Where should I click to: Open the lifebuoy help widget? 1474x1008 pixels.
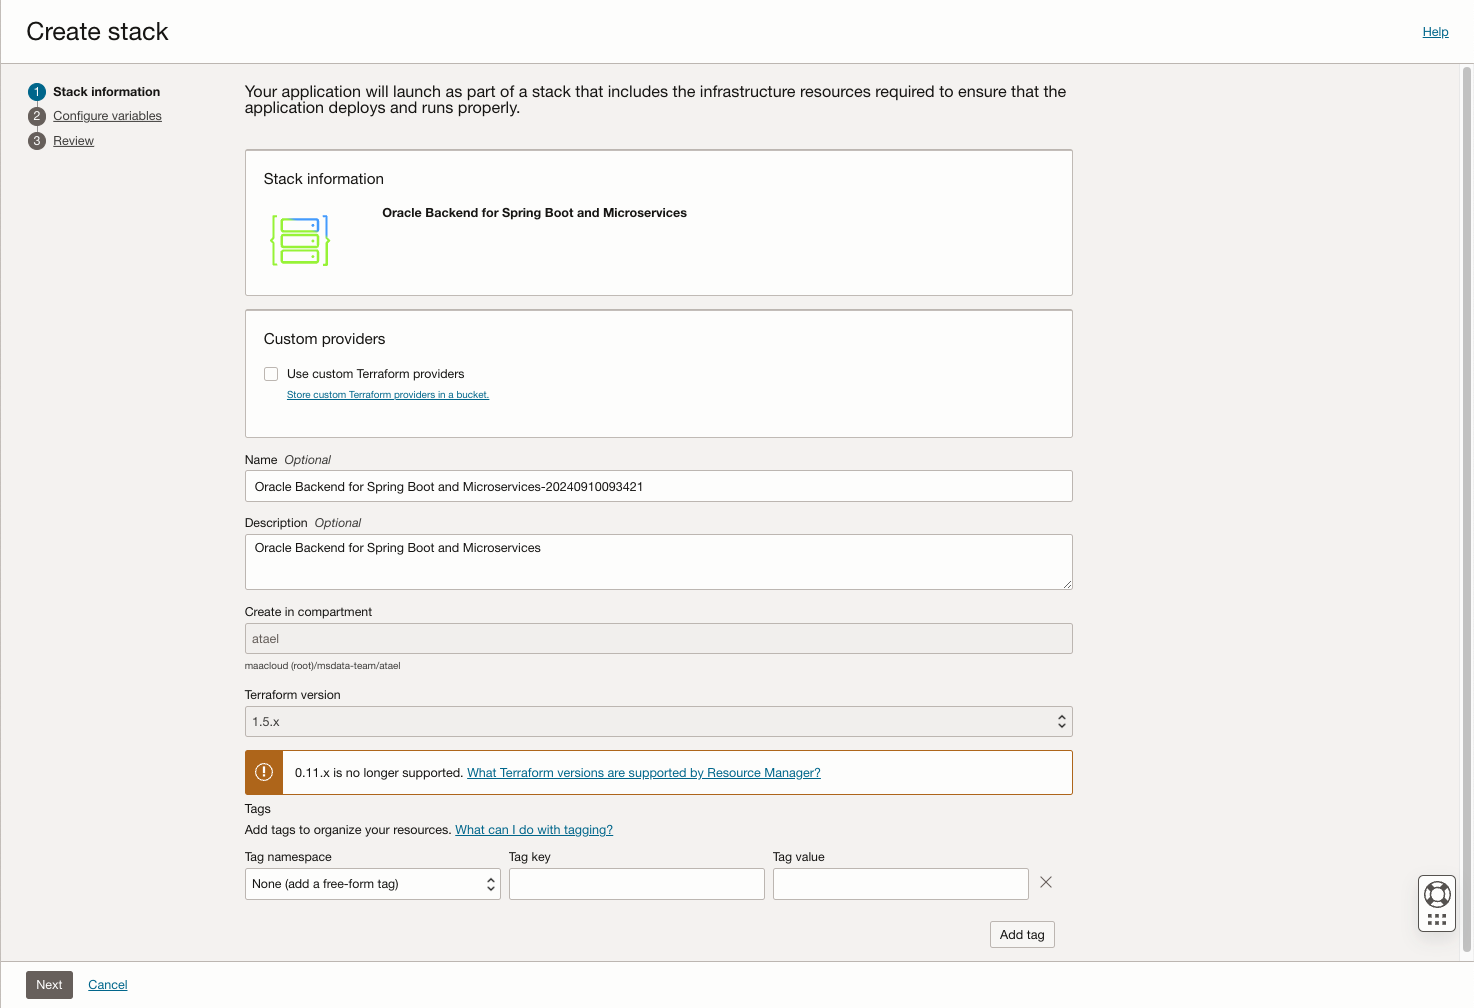coord(1437,893)
